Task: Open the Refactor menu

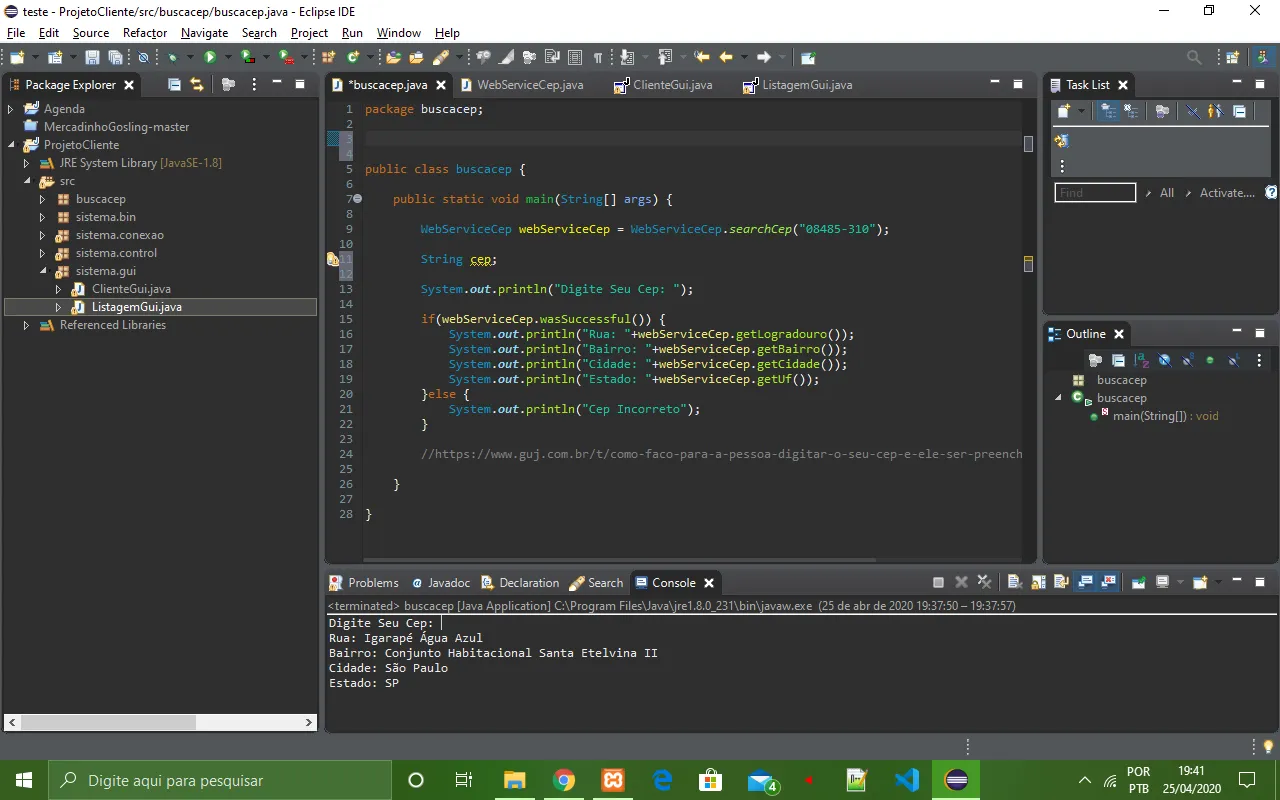Action: [x=145, y=33]
